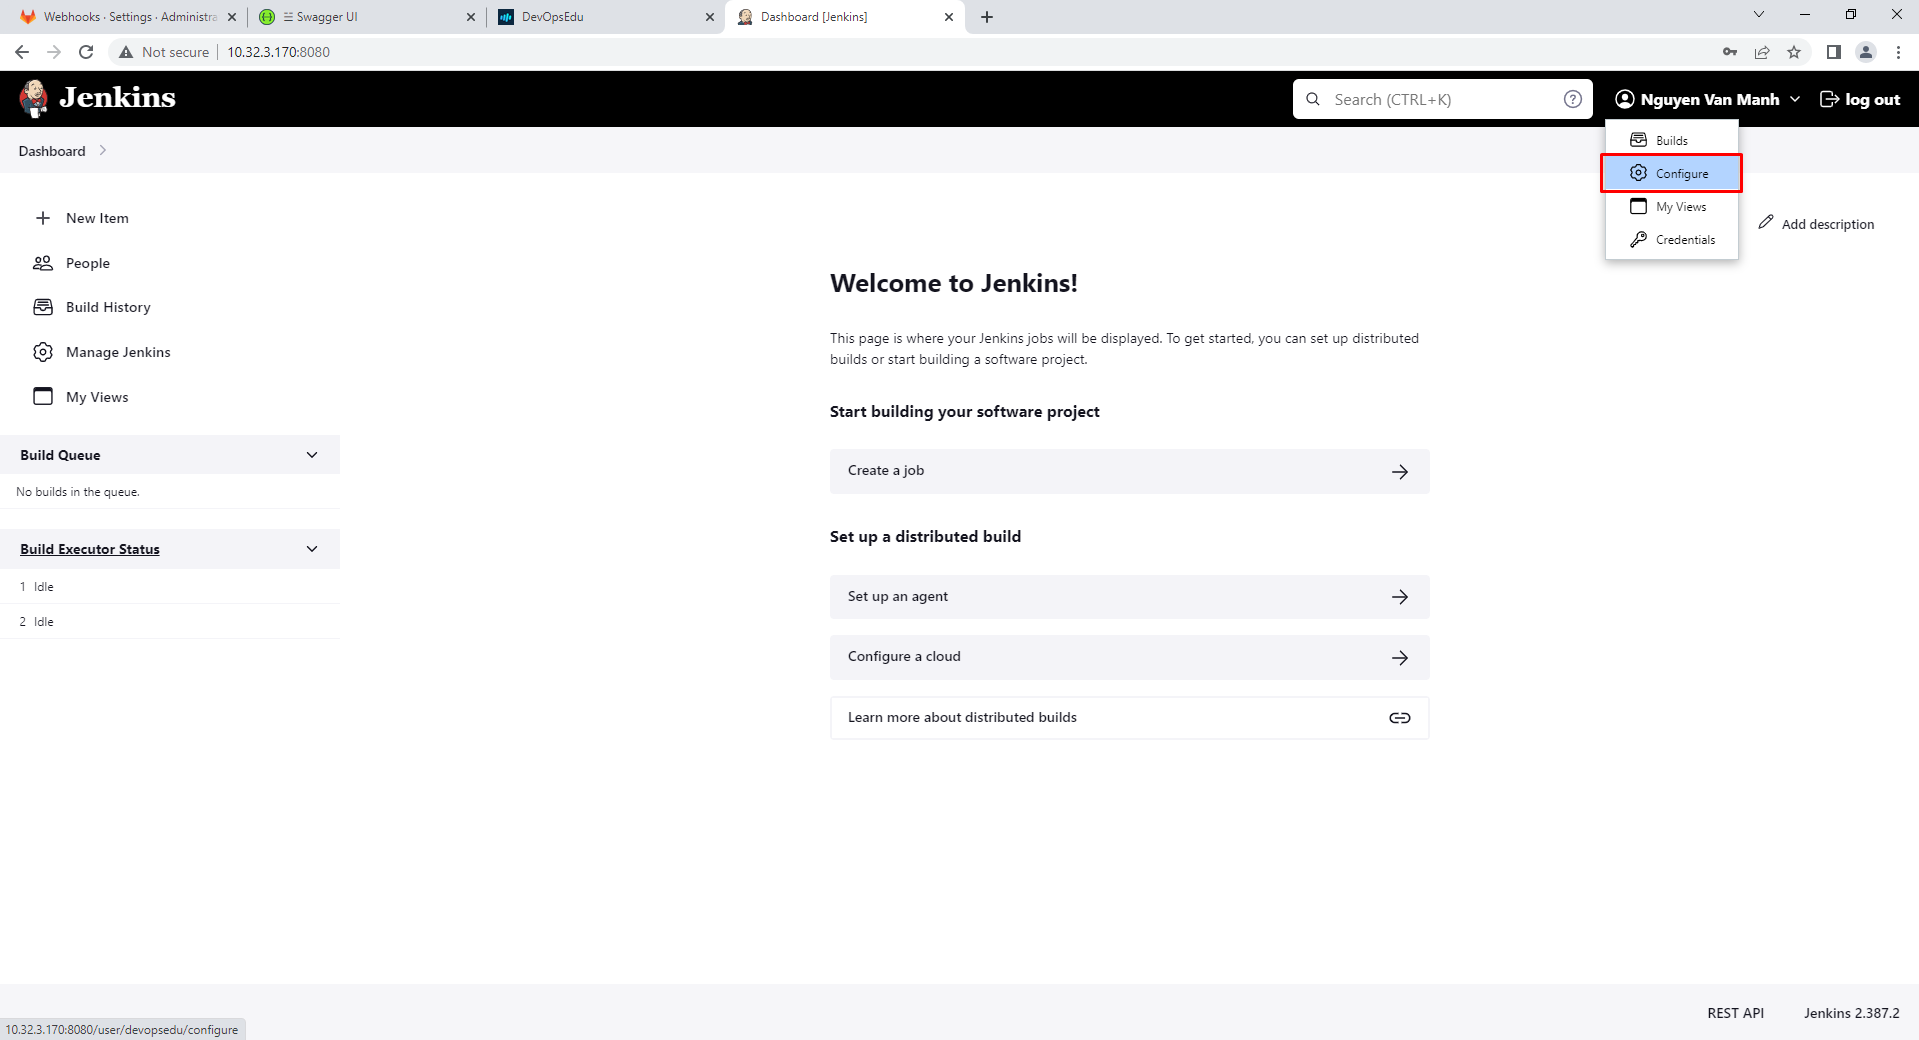Click the Nguyen Van Manh user name
This screenshot has height=1040, width=1919.
coord(1709,99)
